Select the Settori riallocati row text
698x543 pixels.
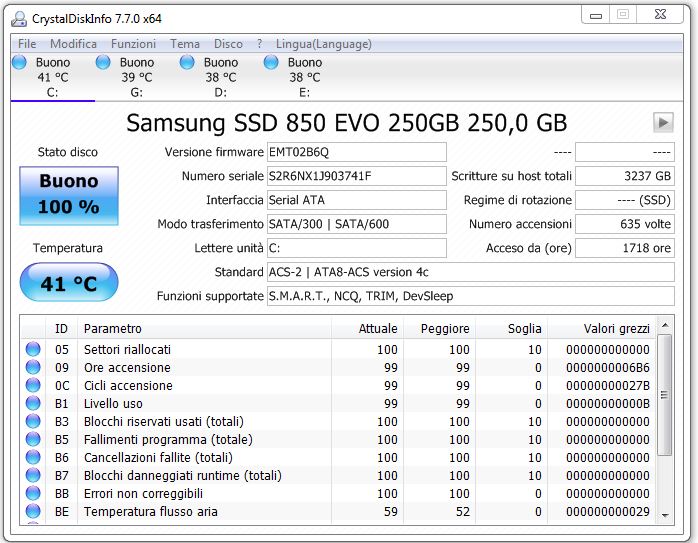127,349
